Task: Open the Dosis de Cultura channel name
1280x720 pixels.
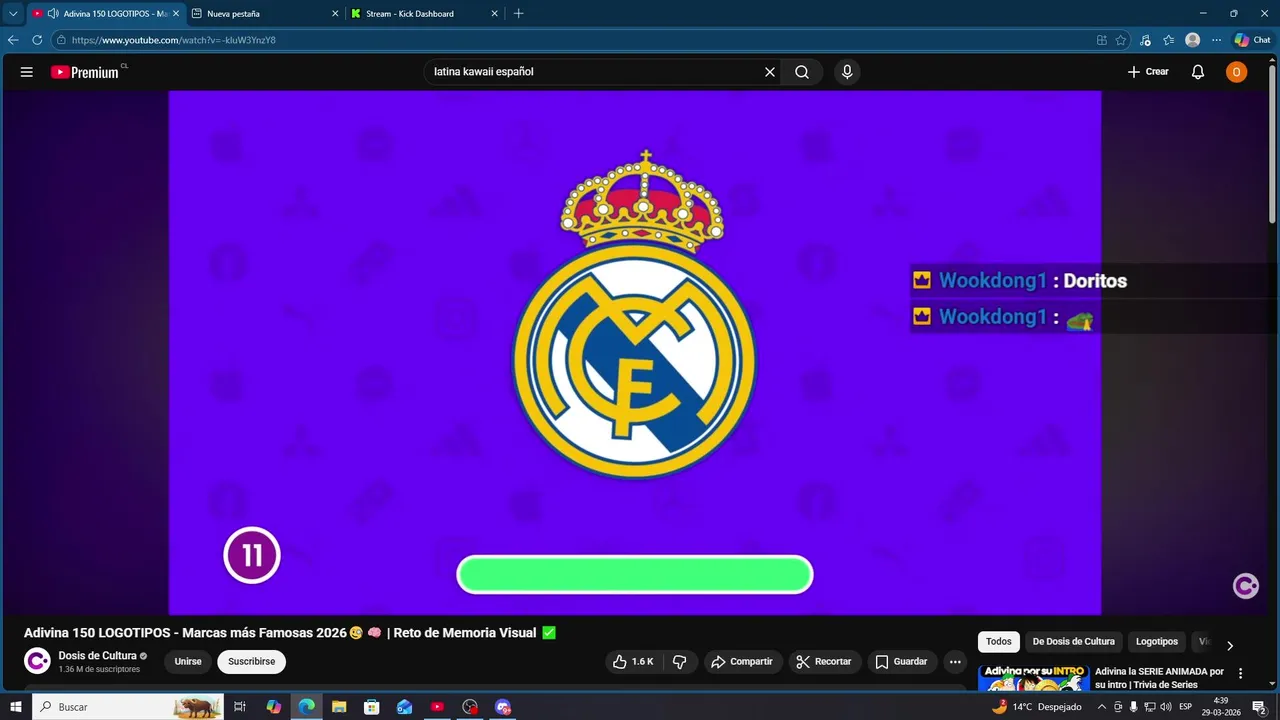Action: [97, 656]
